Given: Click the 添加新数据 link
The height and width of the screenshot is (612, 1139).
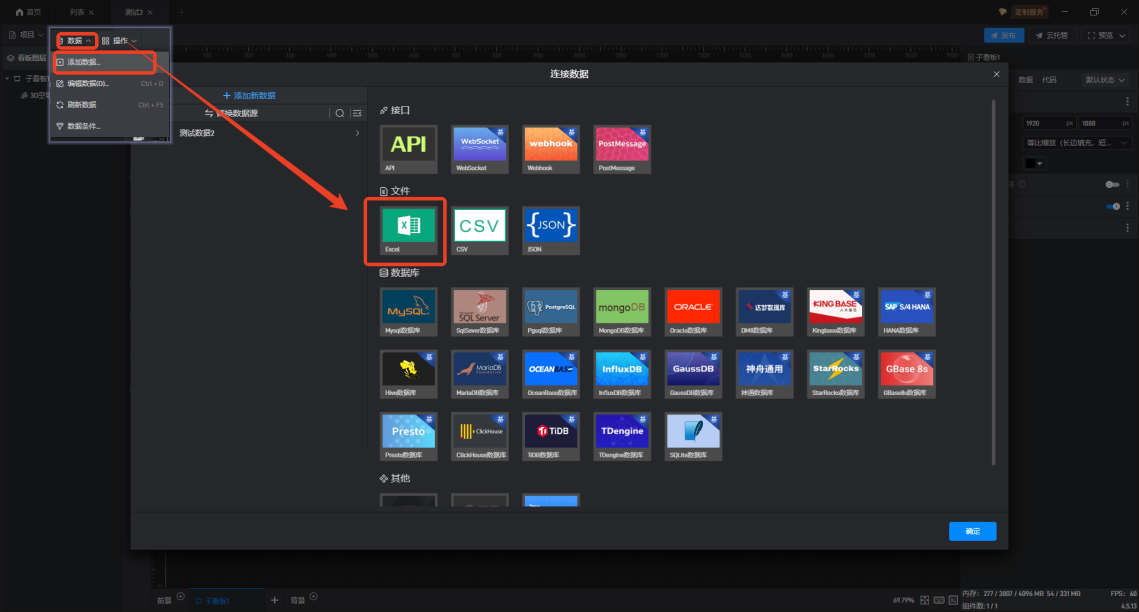Looking at the screenshot, I should click(x=249, y=95).
